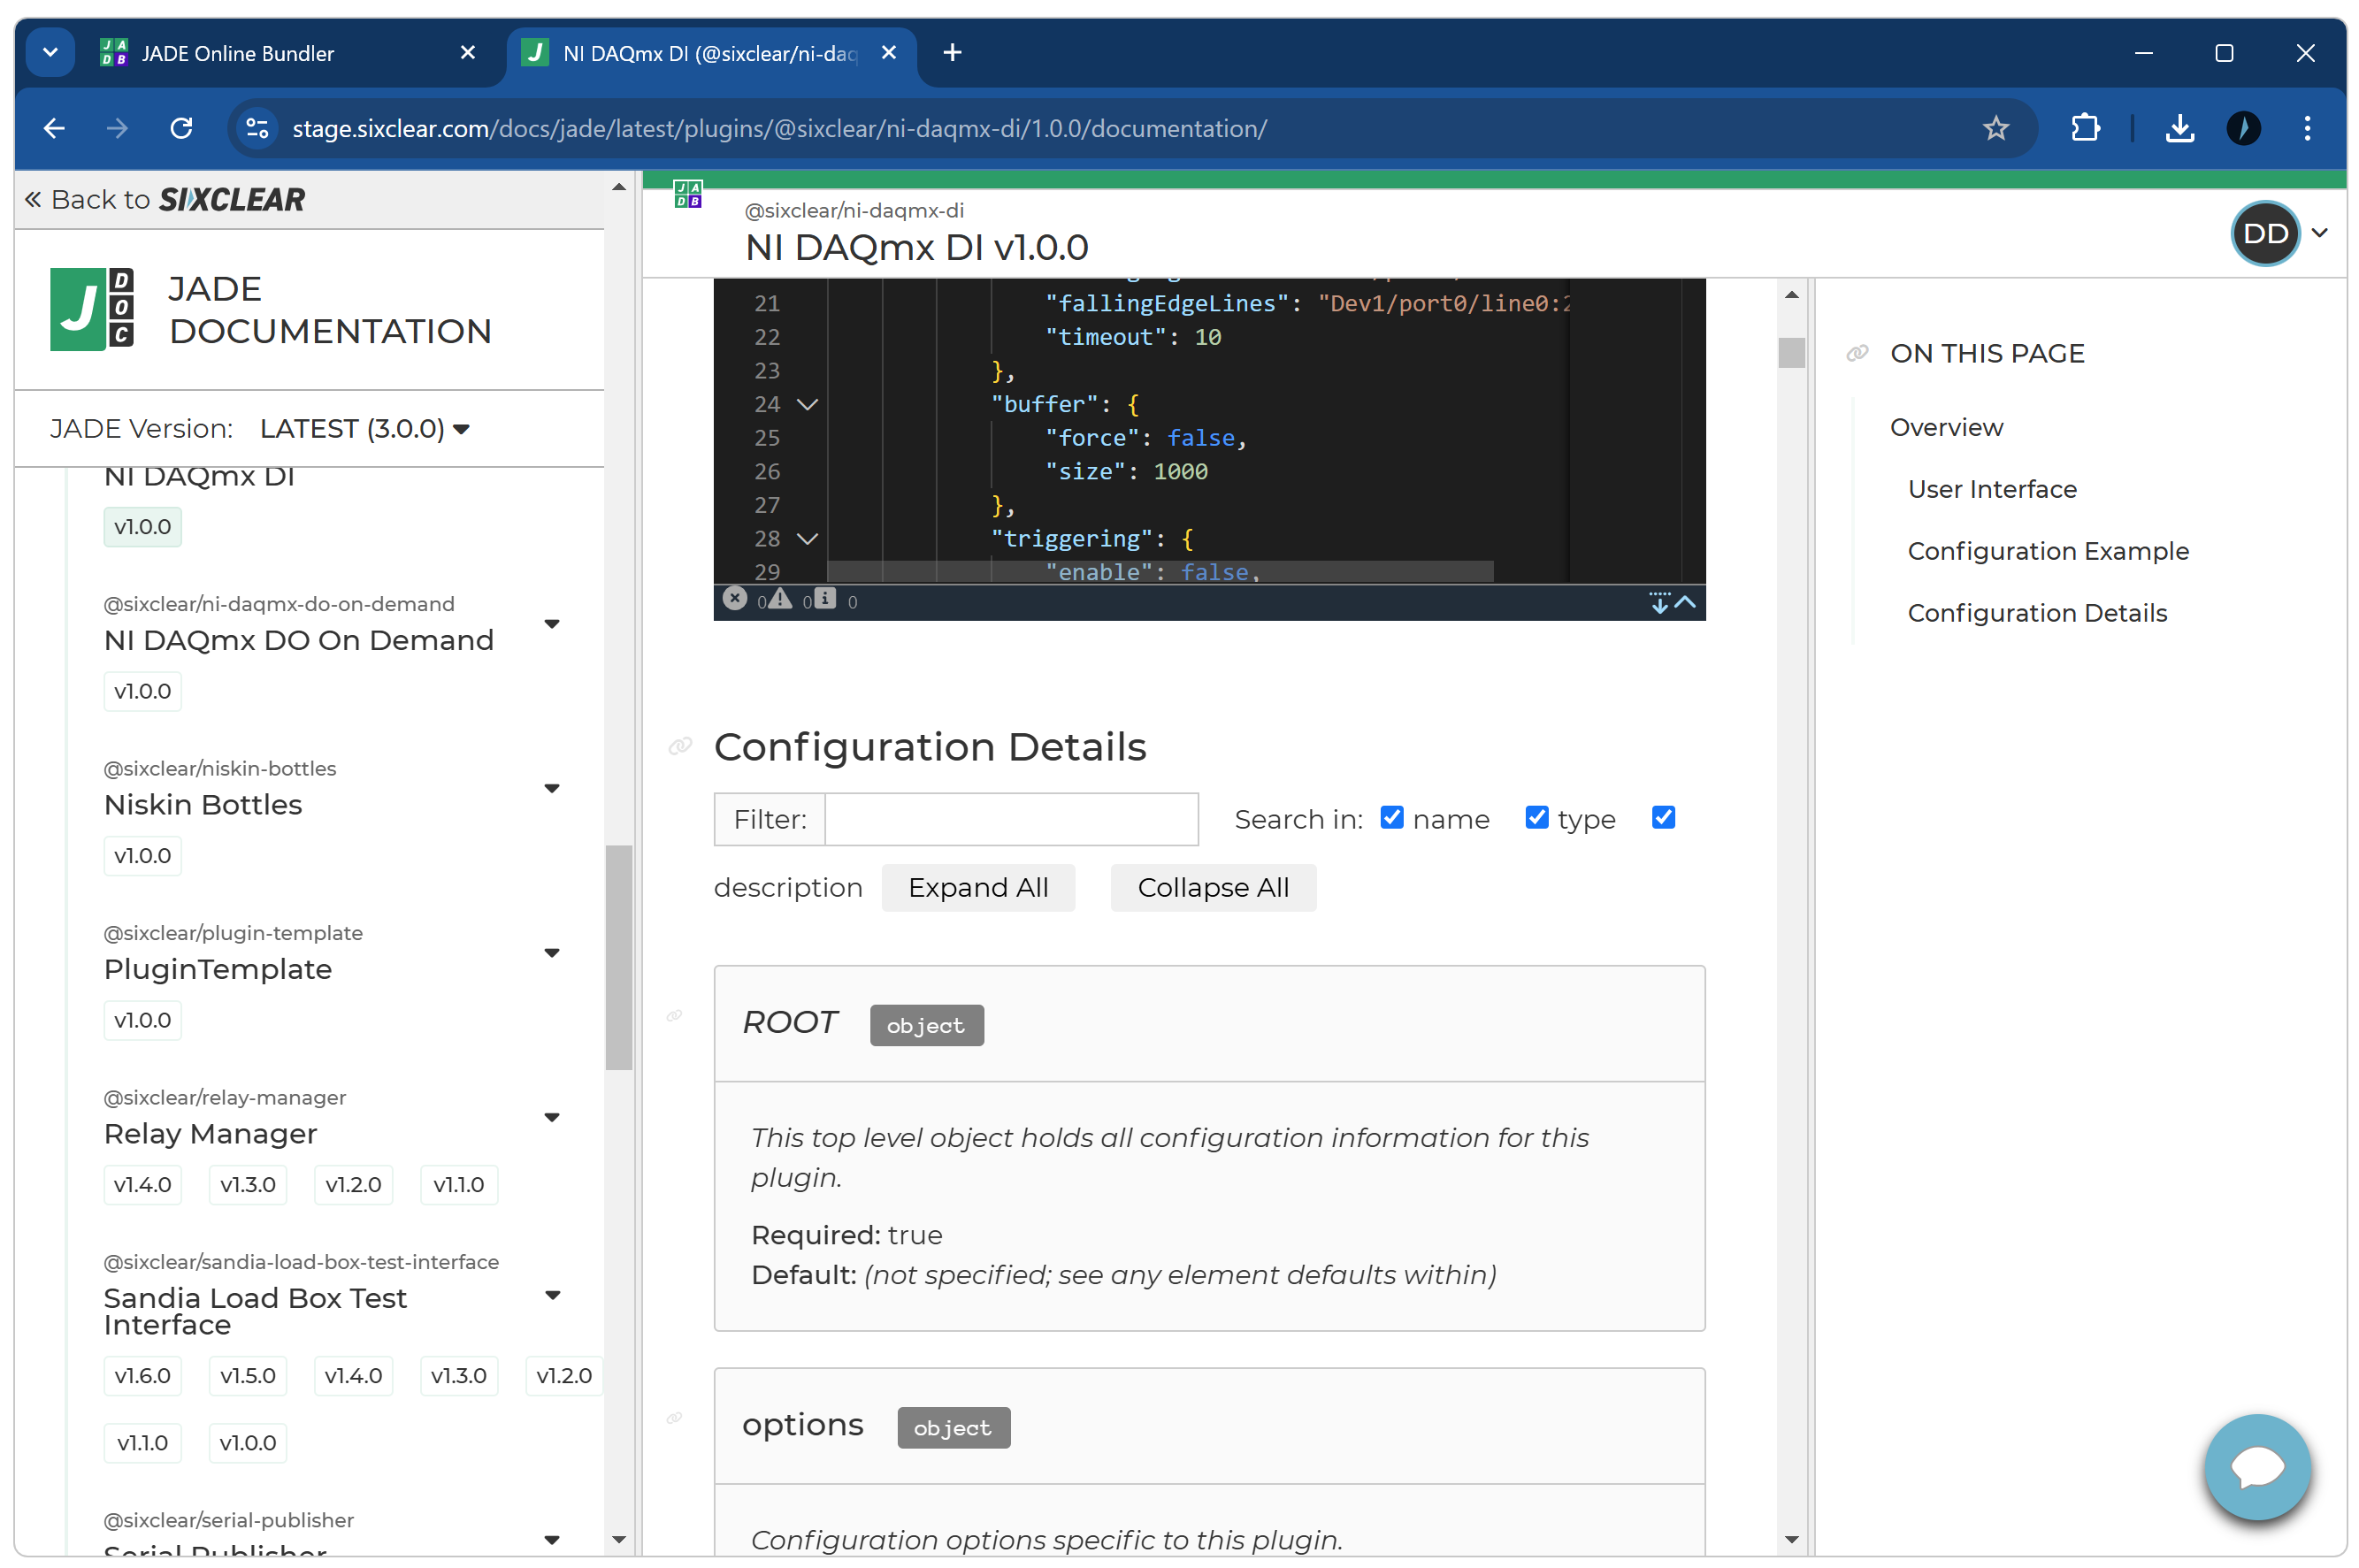Expand NI DAQmx DO On Demand entry
This screenshot has height=1568, width=2359.
[x=551, y=624]
